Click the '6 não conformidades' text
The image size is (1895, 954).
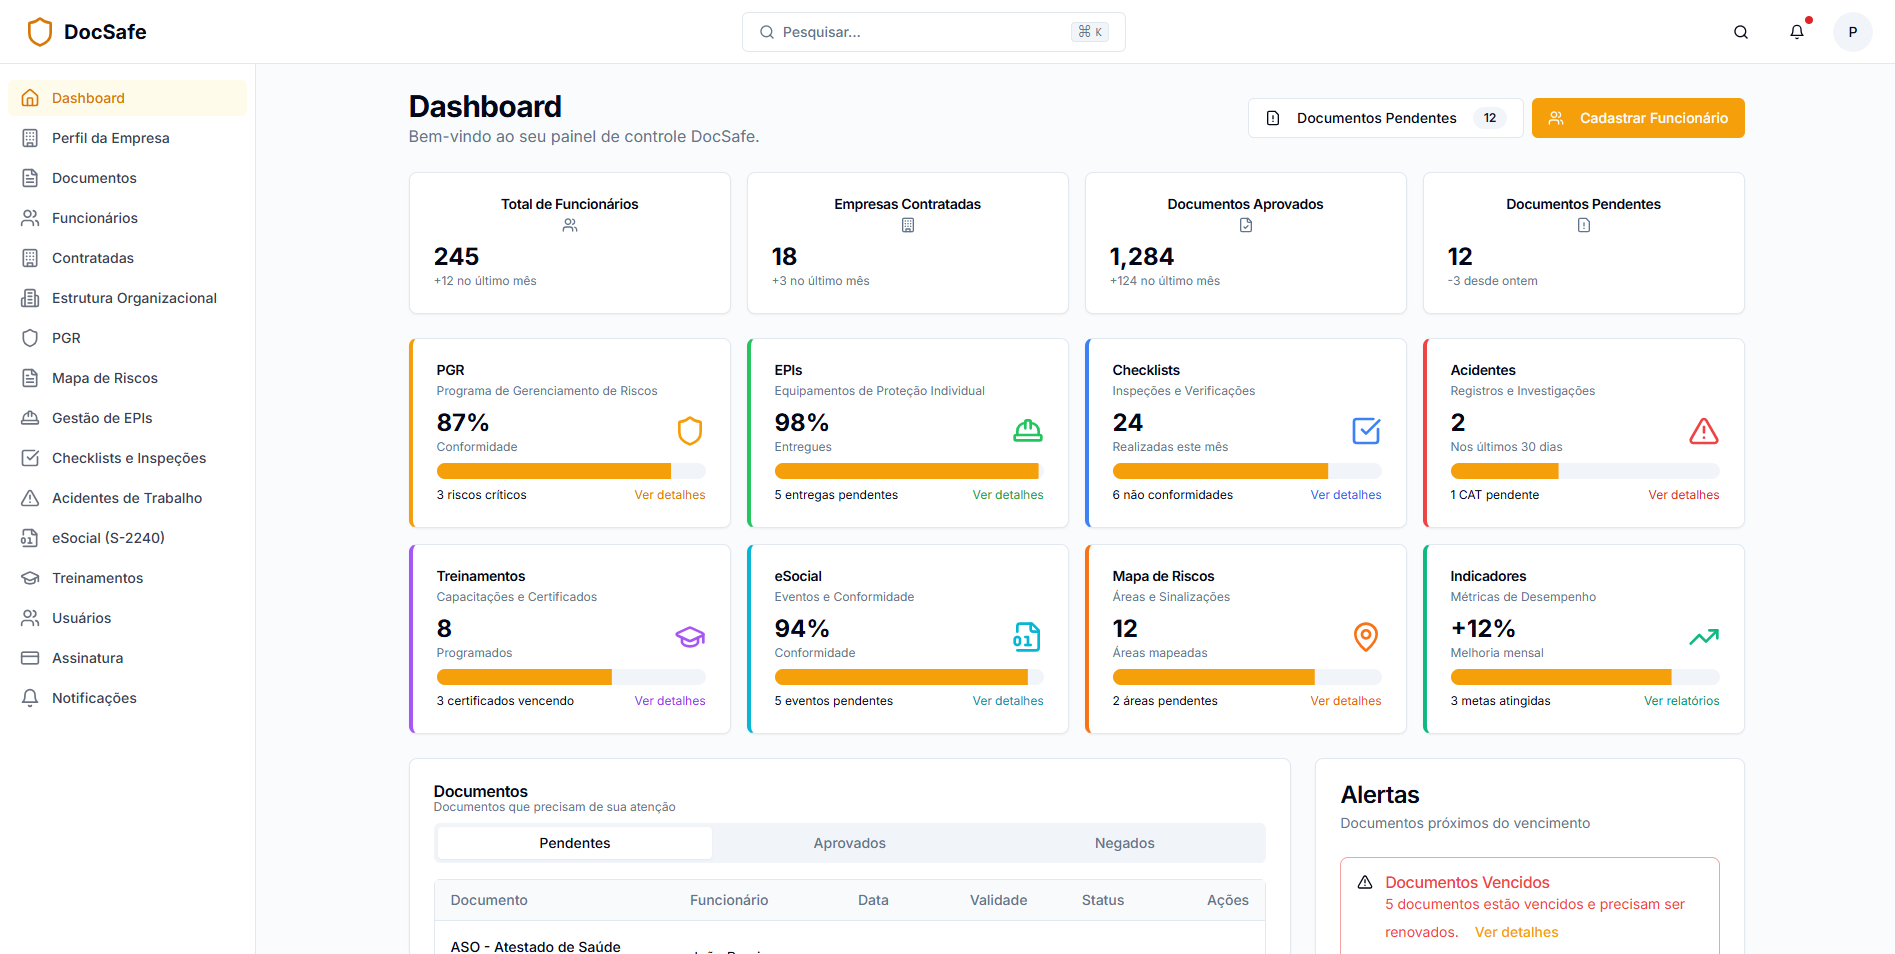(1173, 495)
